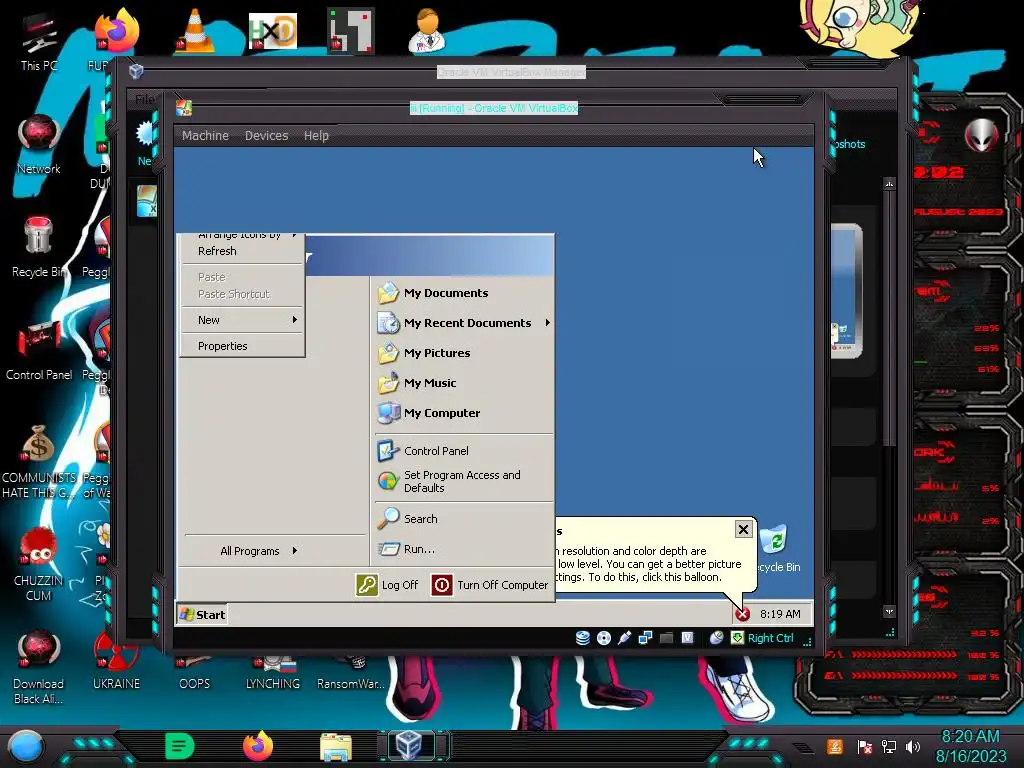Click the optical disc status icon
This screenshot has width=1024, height=768.
point(604,638)
